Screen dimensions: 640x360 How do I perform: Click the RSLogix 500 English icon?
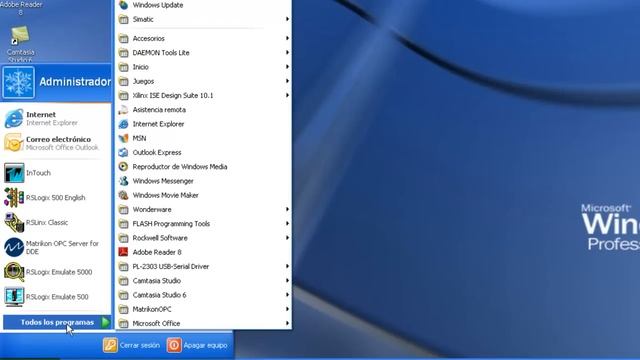pyautogui.click(x=14, y=198)
